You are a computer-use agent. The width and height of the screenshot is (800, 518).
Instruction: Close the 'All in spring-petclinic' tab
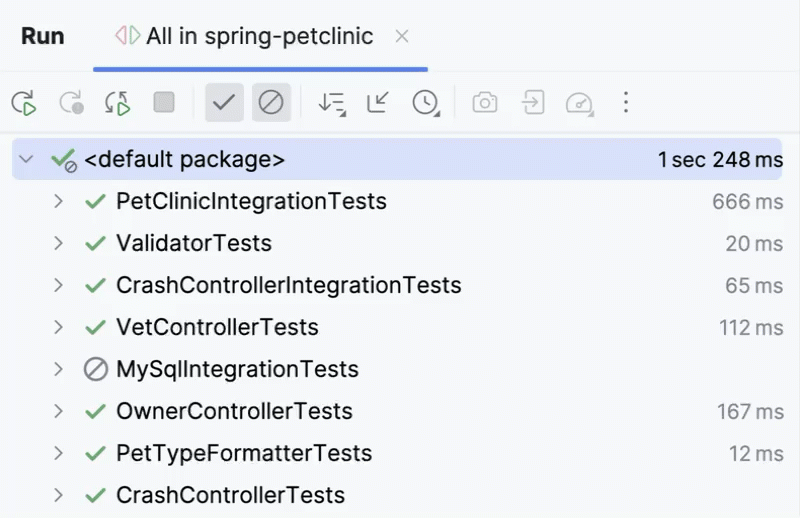pyautogui.click(x=402, y=37)
